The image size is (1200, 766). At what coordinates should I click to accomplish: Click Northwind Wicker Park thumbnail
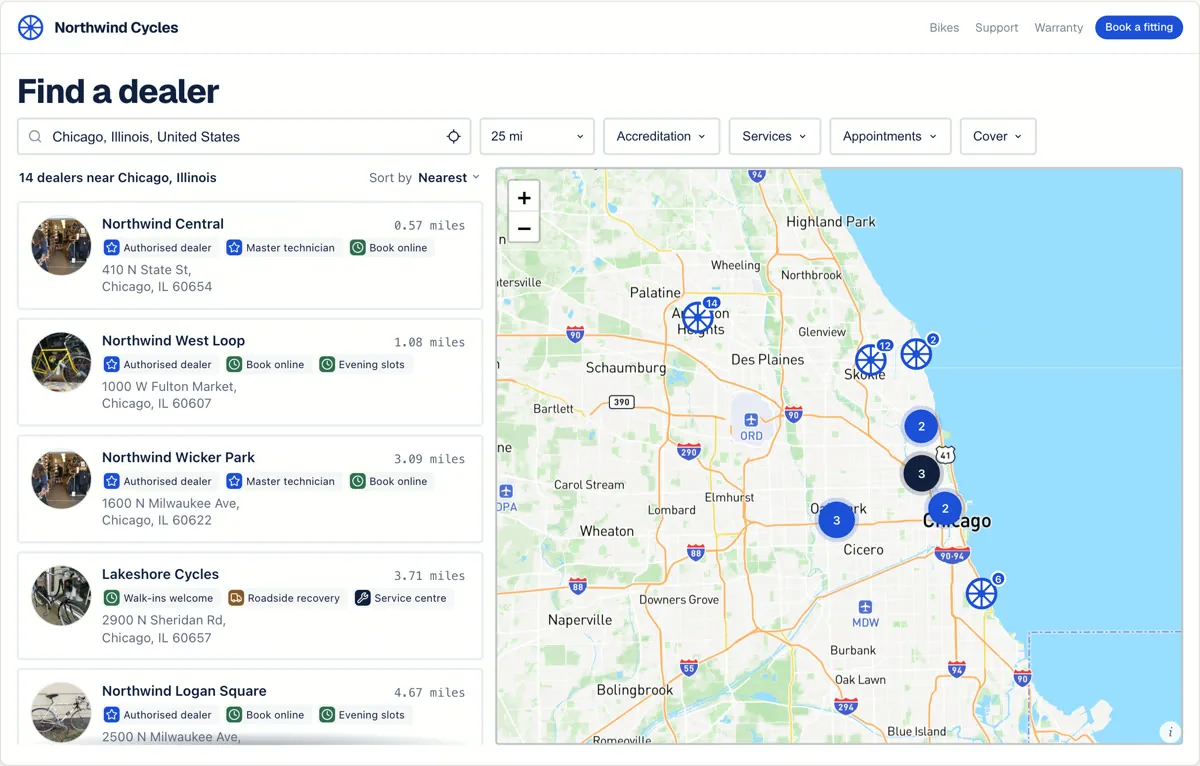61,479
